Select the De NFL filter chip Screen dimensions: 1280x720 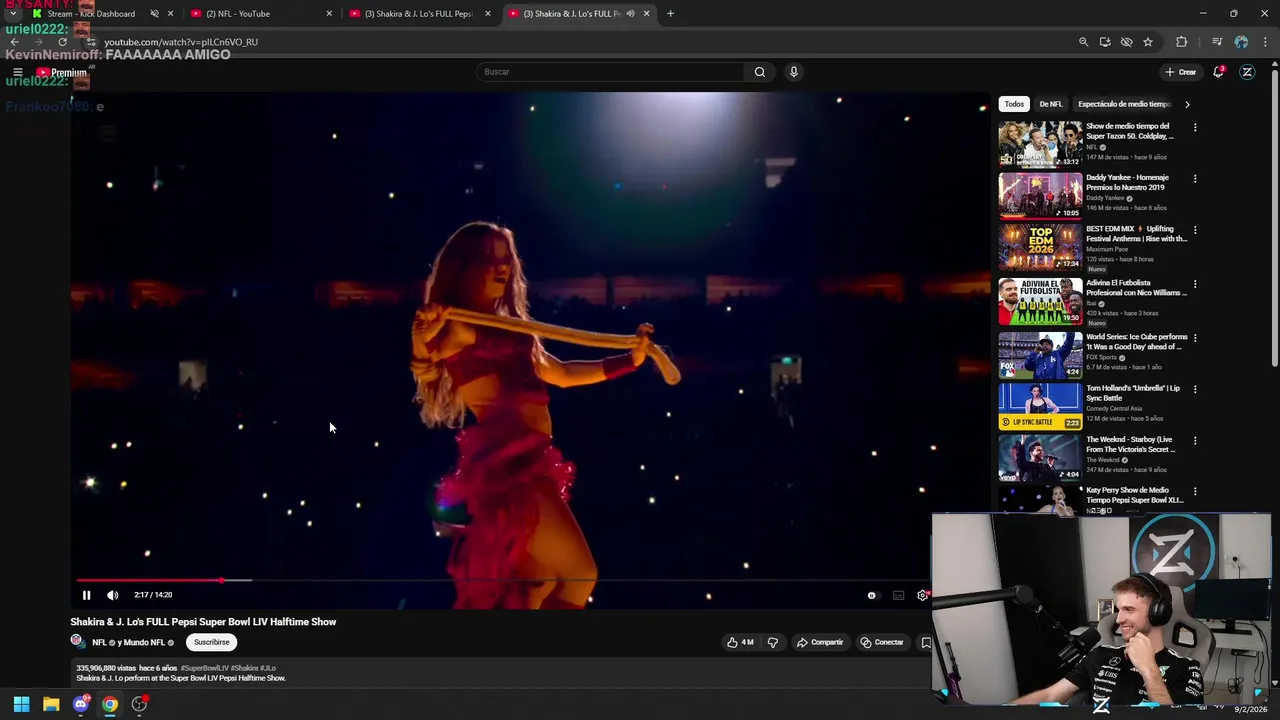[x=1051, y=104]
